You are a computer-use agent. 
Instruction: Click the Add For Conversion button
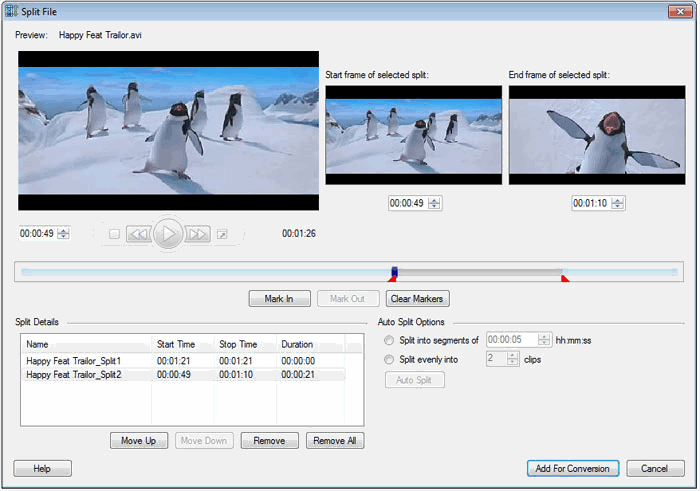(573, 468)
